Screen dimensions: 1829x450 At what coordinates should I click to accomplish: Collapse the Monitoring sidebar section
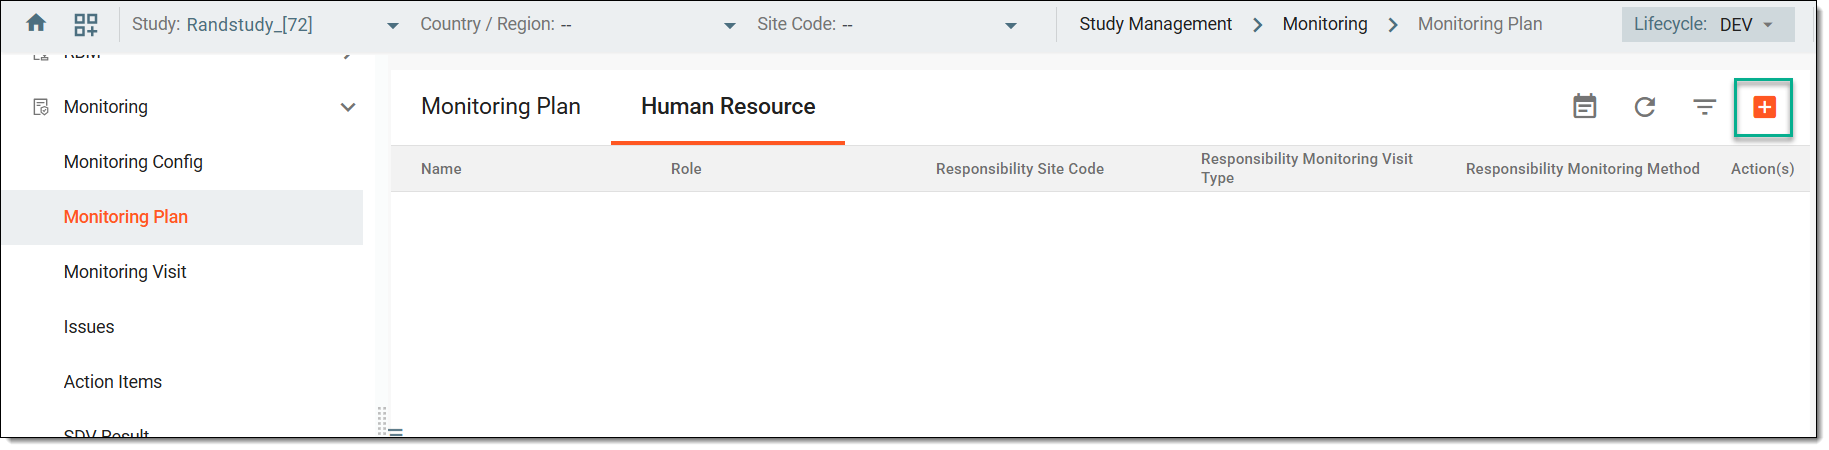point(348,107)
